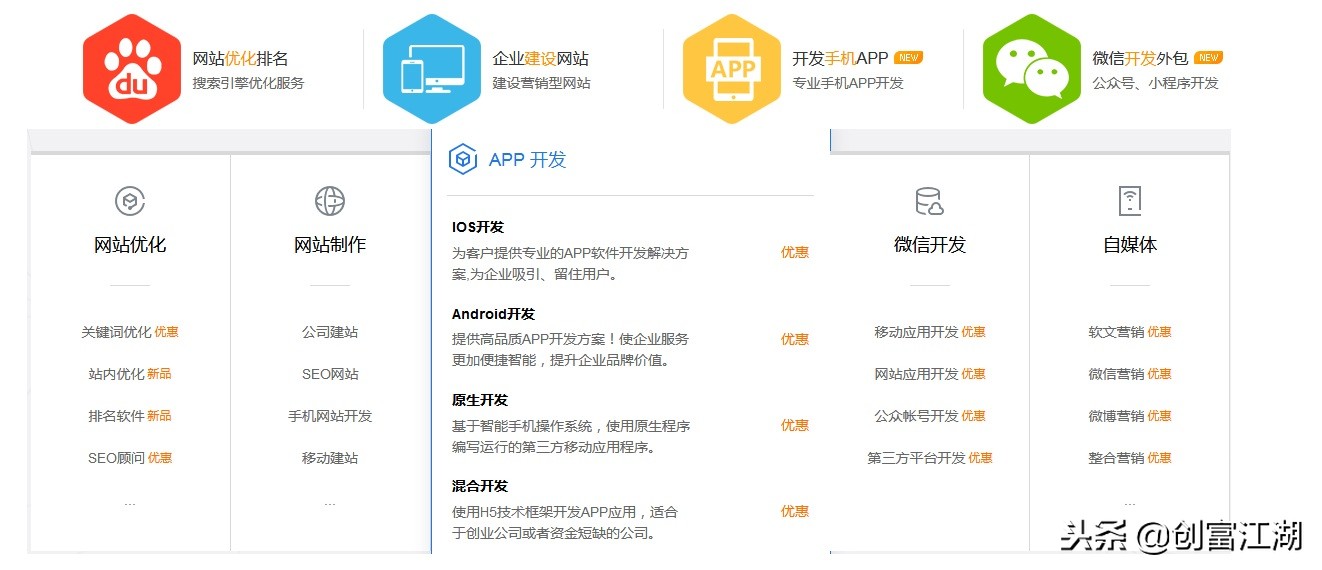Viewport: 1322px width, 570px height.
Task: Open 微博营销 link
Action: [1116, 416]
